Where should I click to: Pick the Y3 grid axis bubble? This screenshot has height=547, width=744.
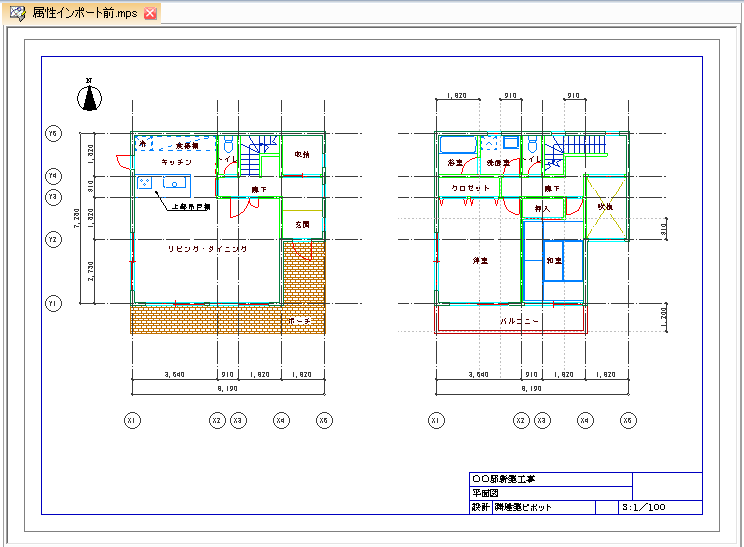click(x=53, y=197)
